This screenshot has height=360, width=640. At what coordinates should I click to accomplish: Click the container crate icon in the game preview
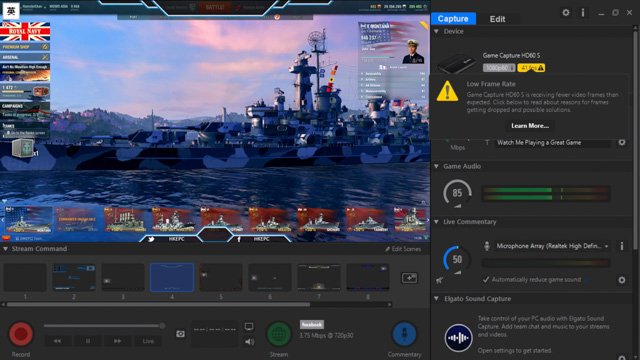click(22, 148)
